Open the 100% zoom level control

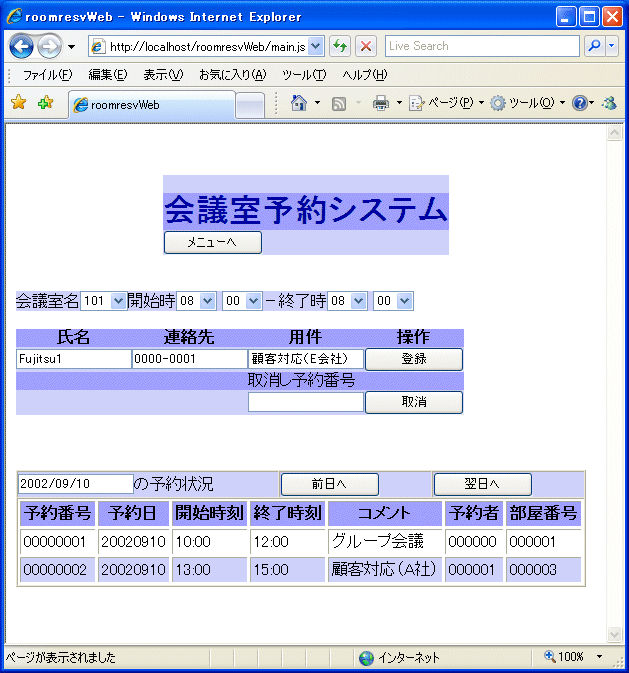(573, 657)
